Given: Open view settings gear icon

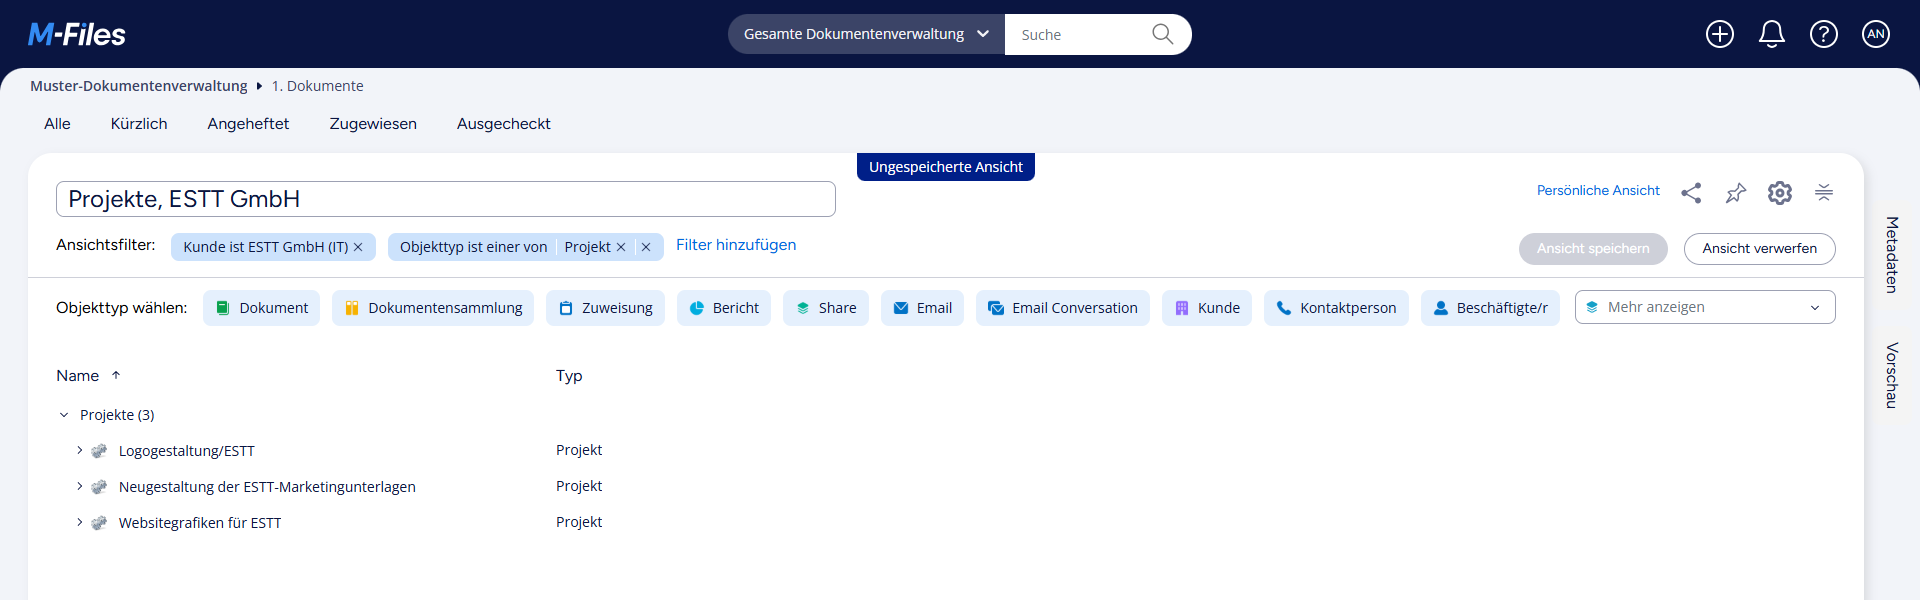Looking at the screenshot, I should (x=1779, y=193).
